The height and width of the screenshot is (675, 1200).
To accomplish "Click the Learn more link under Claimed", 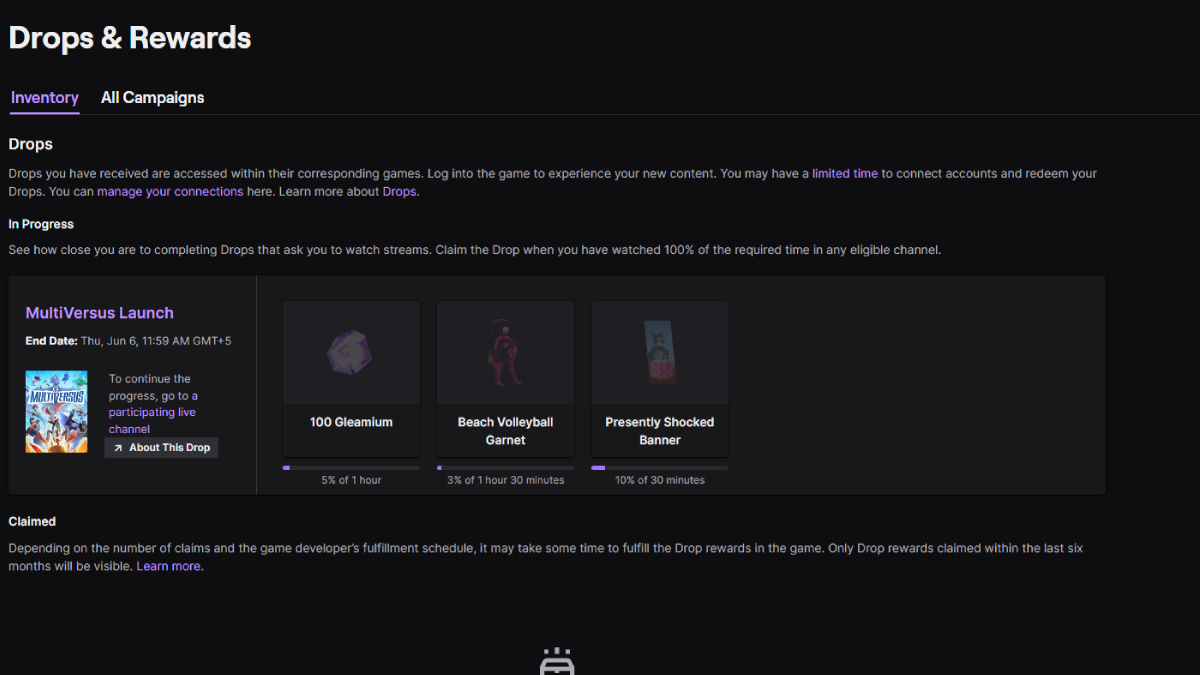I will click(x=168, y=565).
